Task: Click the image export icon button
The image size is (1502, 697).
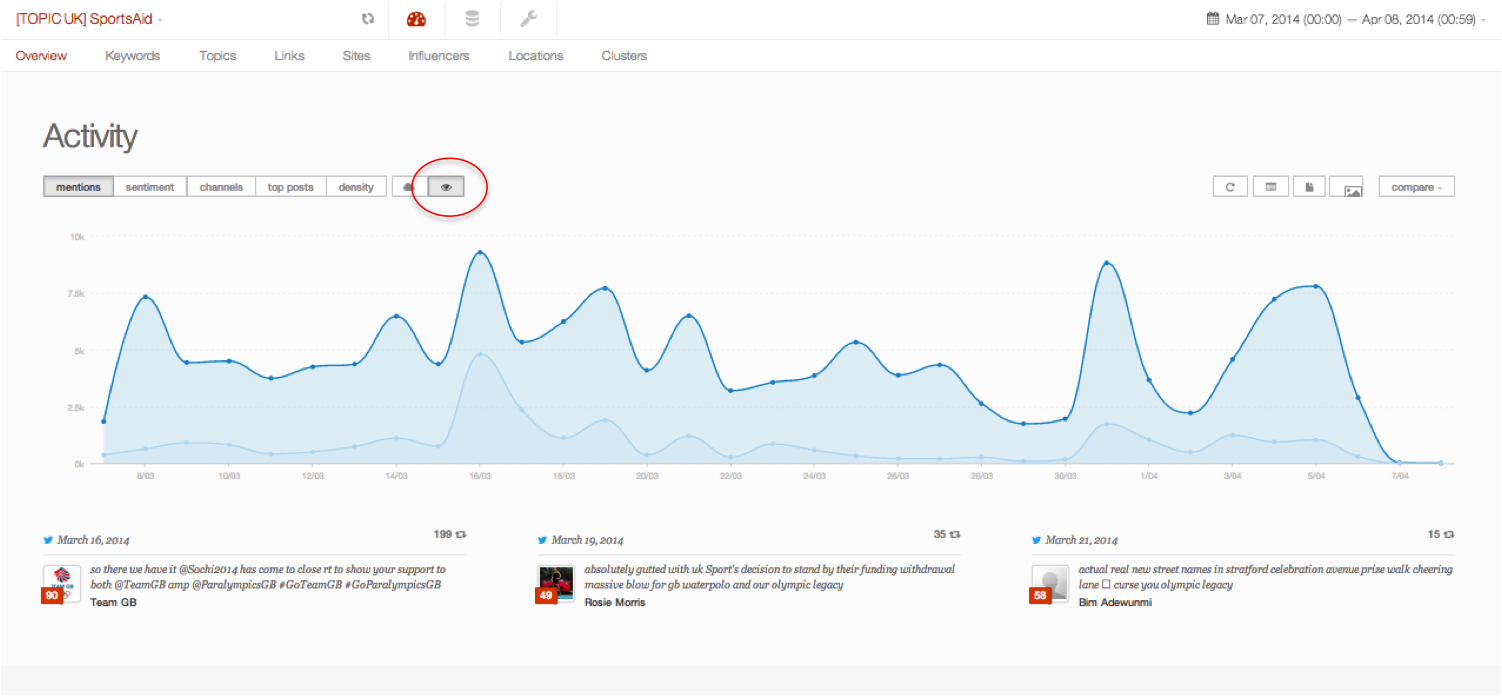Action: click(1352, 188)
